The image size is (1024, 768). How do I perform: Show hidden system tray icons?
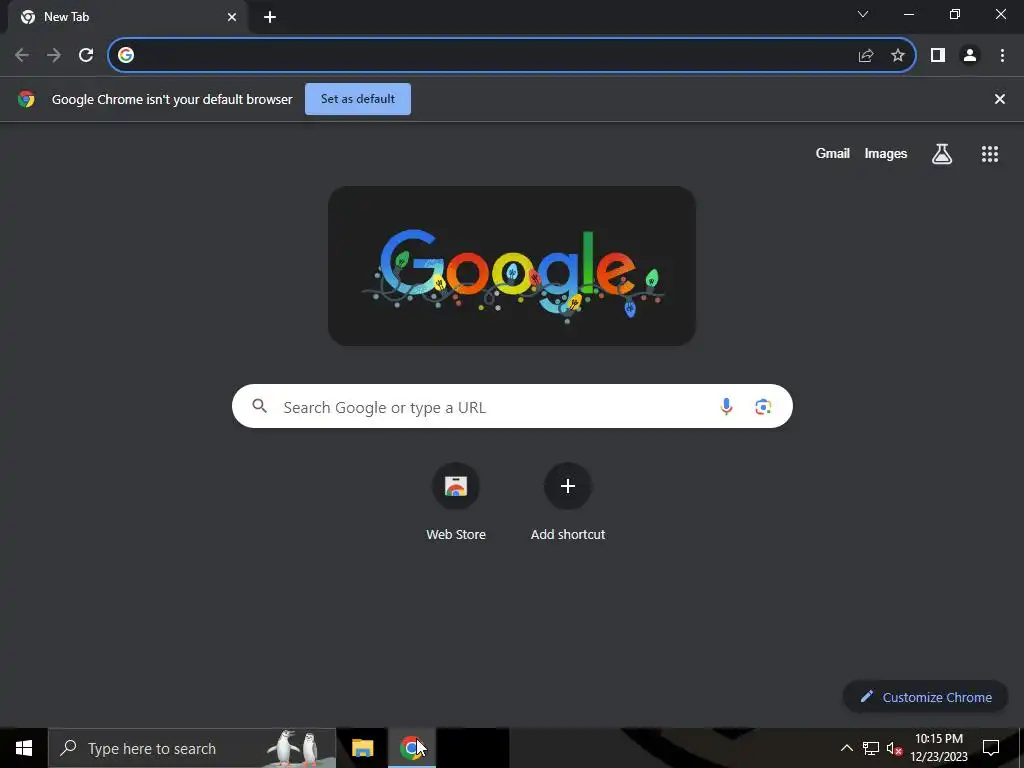pos(846,748)
